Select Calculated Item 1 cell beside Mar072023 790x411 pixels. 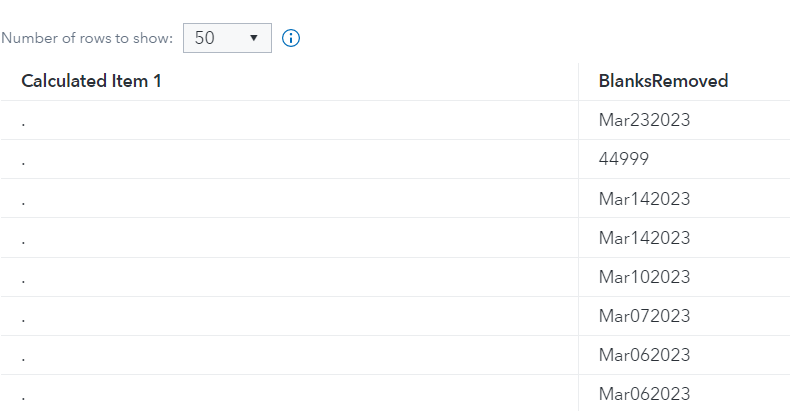coord(290,315)
